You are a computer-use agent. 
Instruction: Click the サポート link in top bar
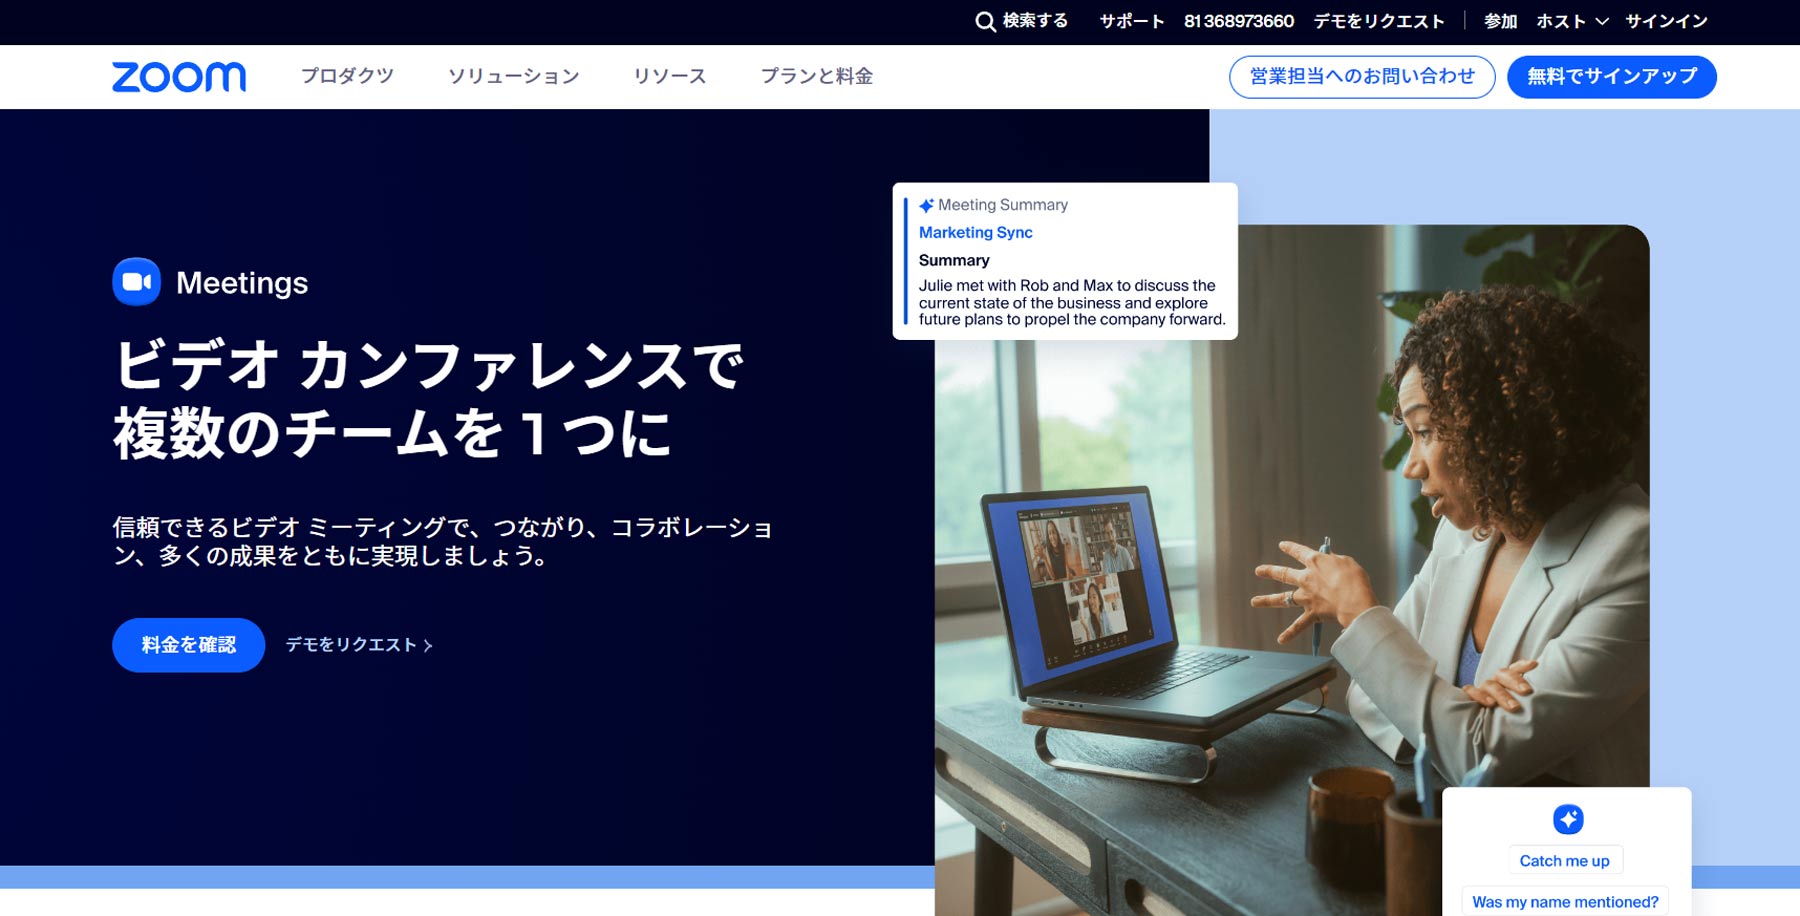point(1132,21)
